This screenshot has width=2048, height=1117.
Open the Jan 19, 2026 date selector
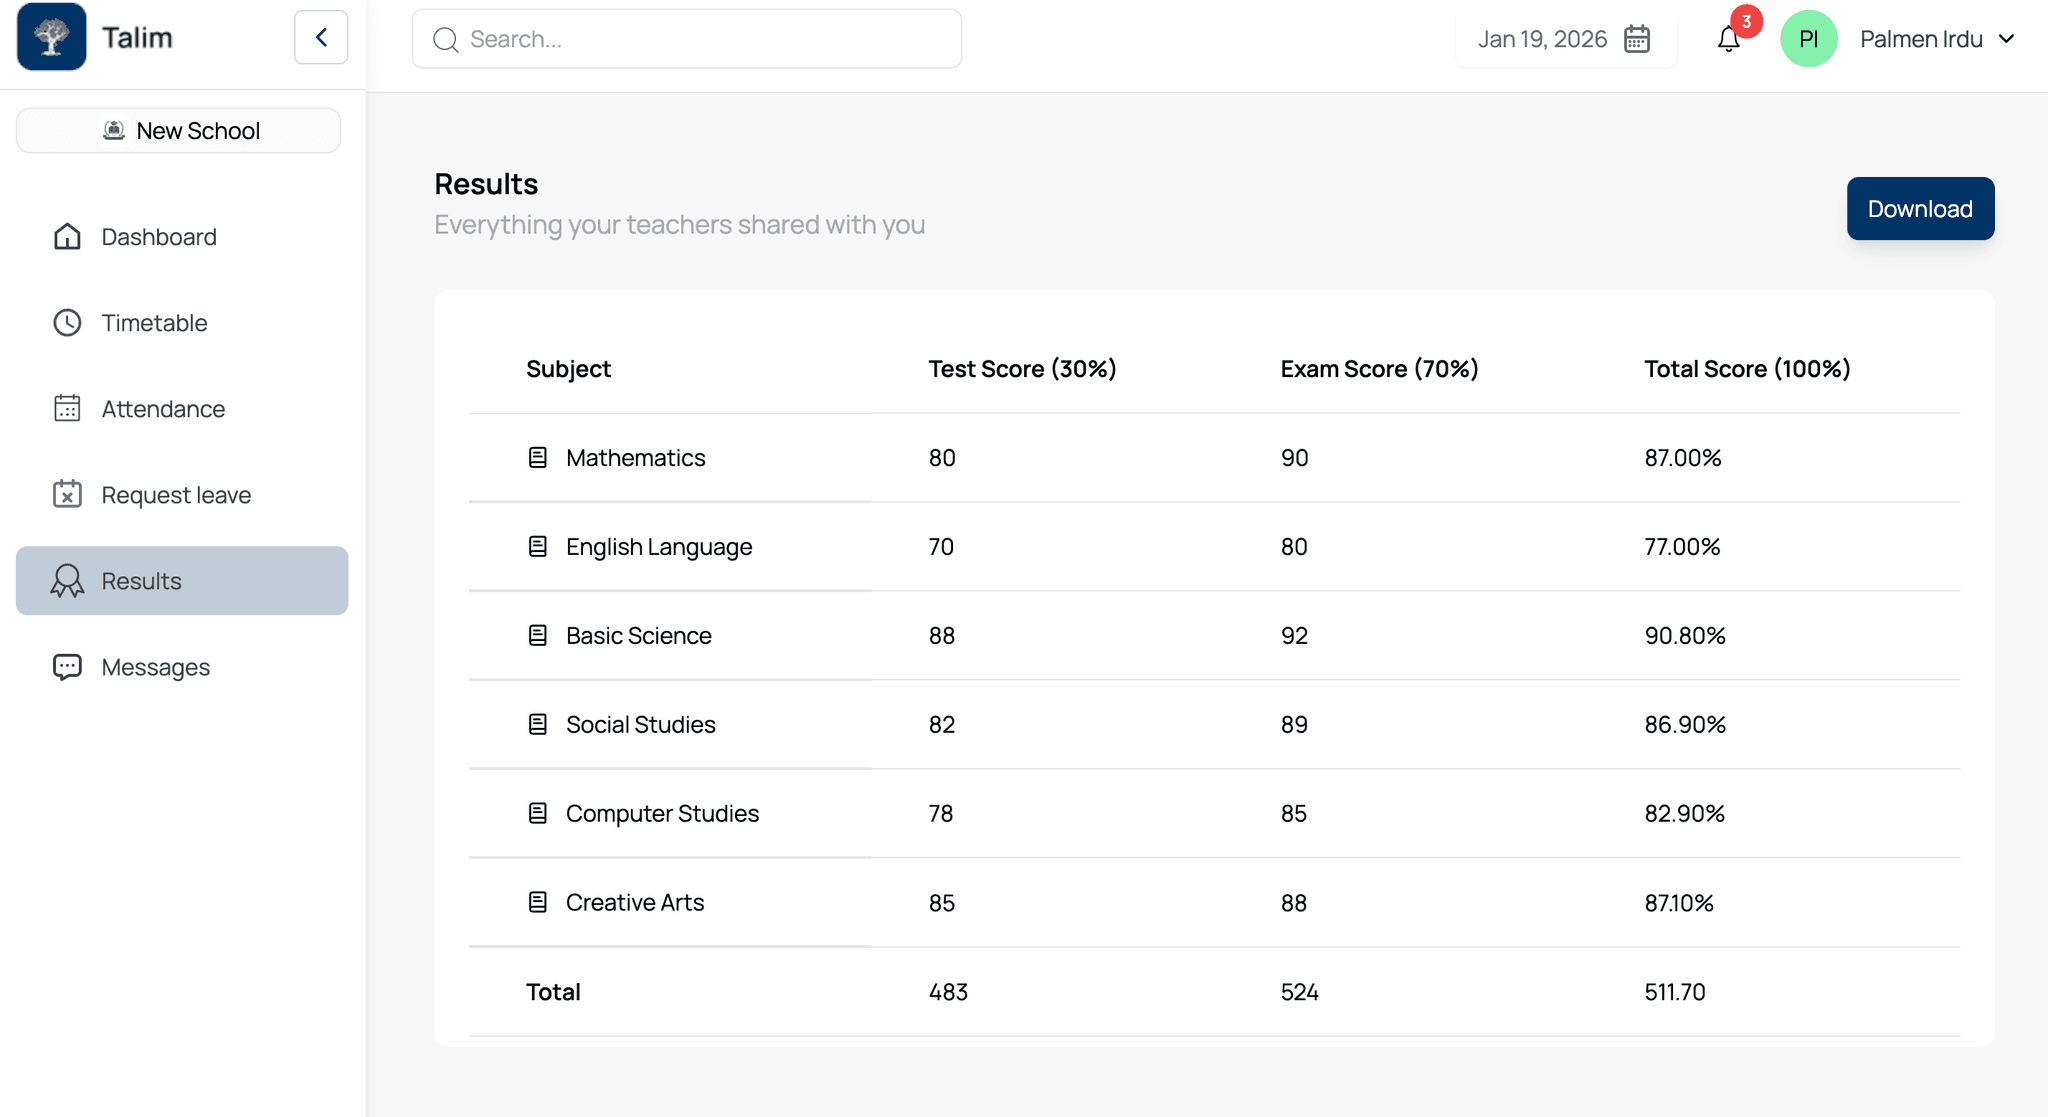coord(1543,39)
